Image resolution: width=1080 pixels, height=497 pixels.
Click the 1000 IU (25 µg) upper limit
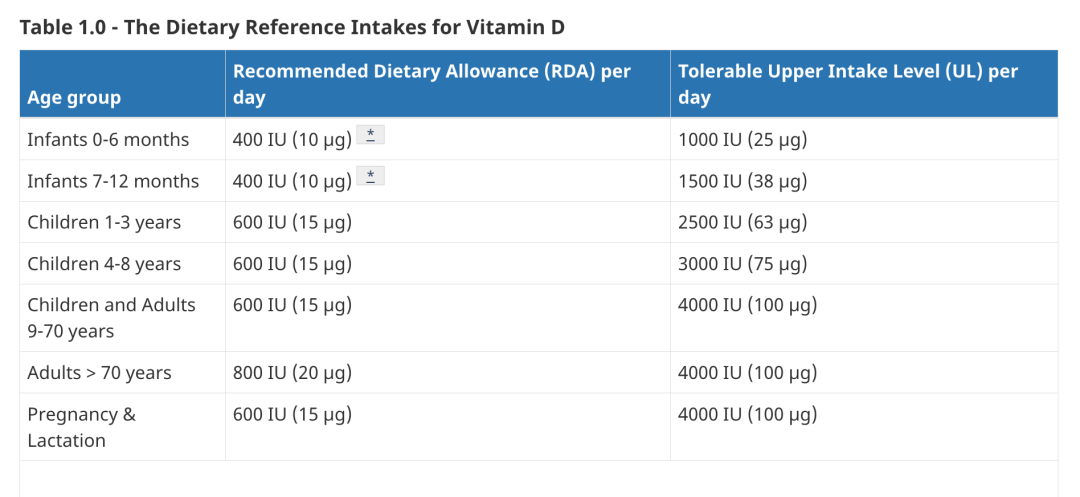pos(742,140)
